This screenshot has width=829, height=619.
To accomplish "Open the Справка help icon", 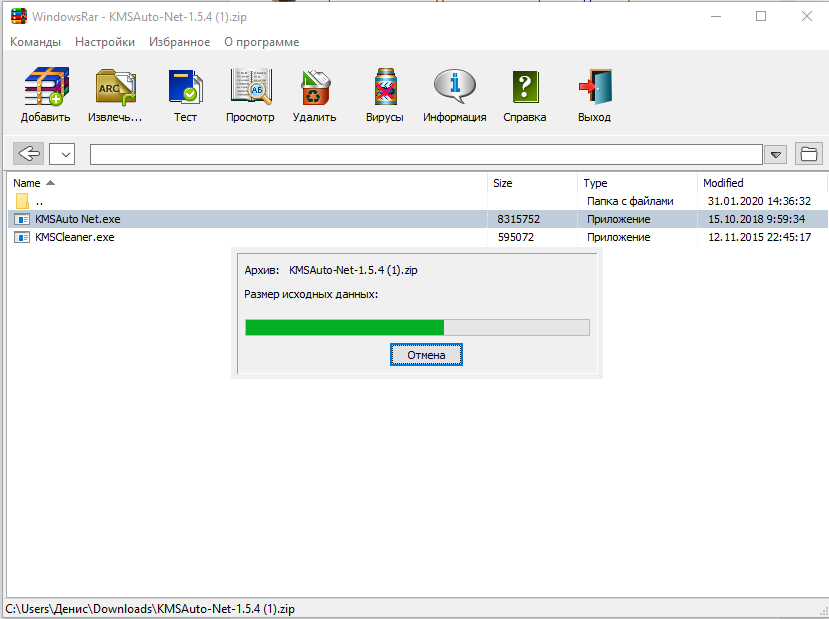I will pos(525,87).
